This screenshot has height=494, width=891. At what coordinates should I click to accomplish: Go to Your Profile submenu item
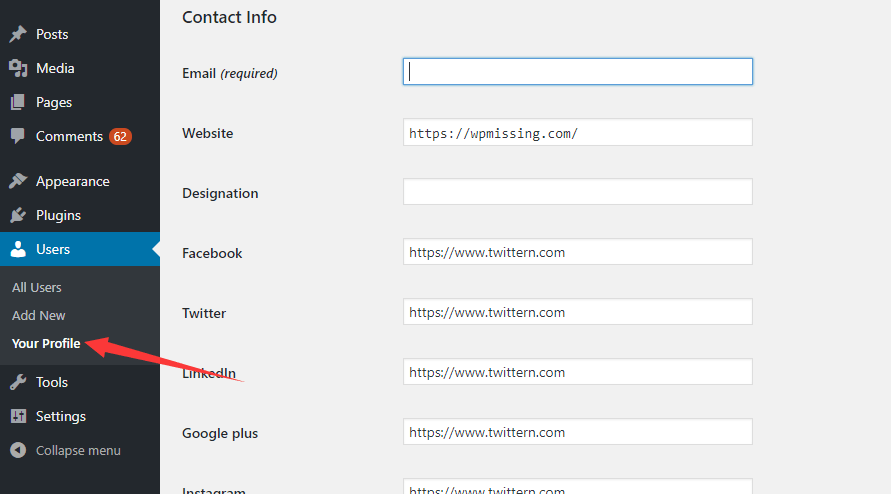click(x=46, y=343)
